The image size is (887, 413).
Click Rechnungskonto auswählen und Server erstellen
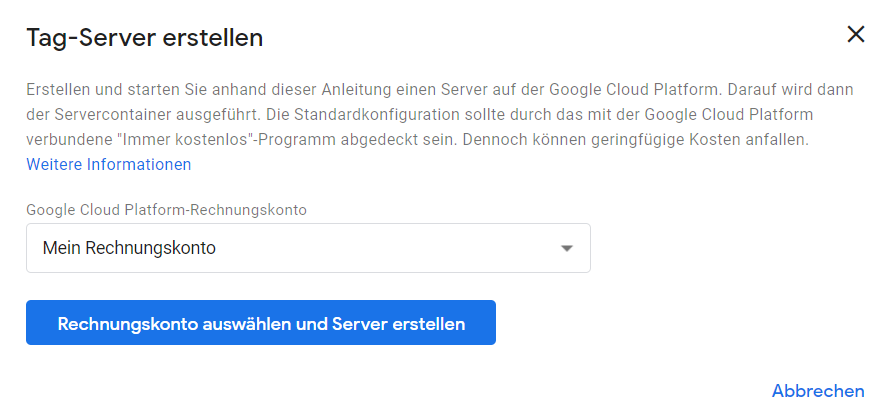261,322
